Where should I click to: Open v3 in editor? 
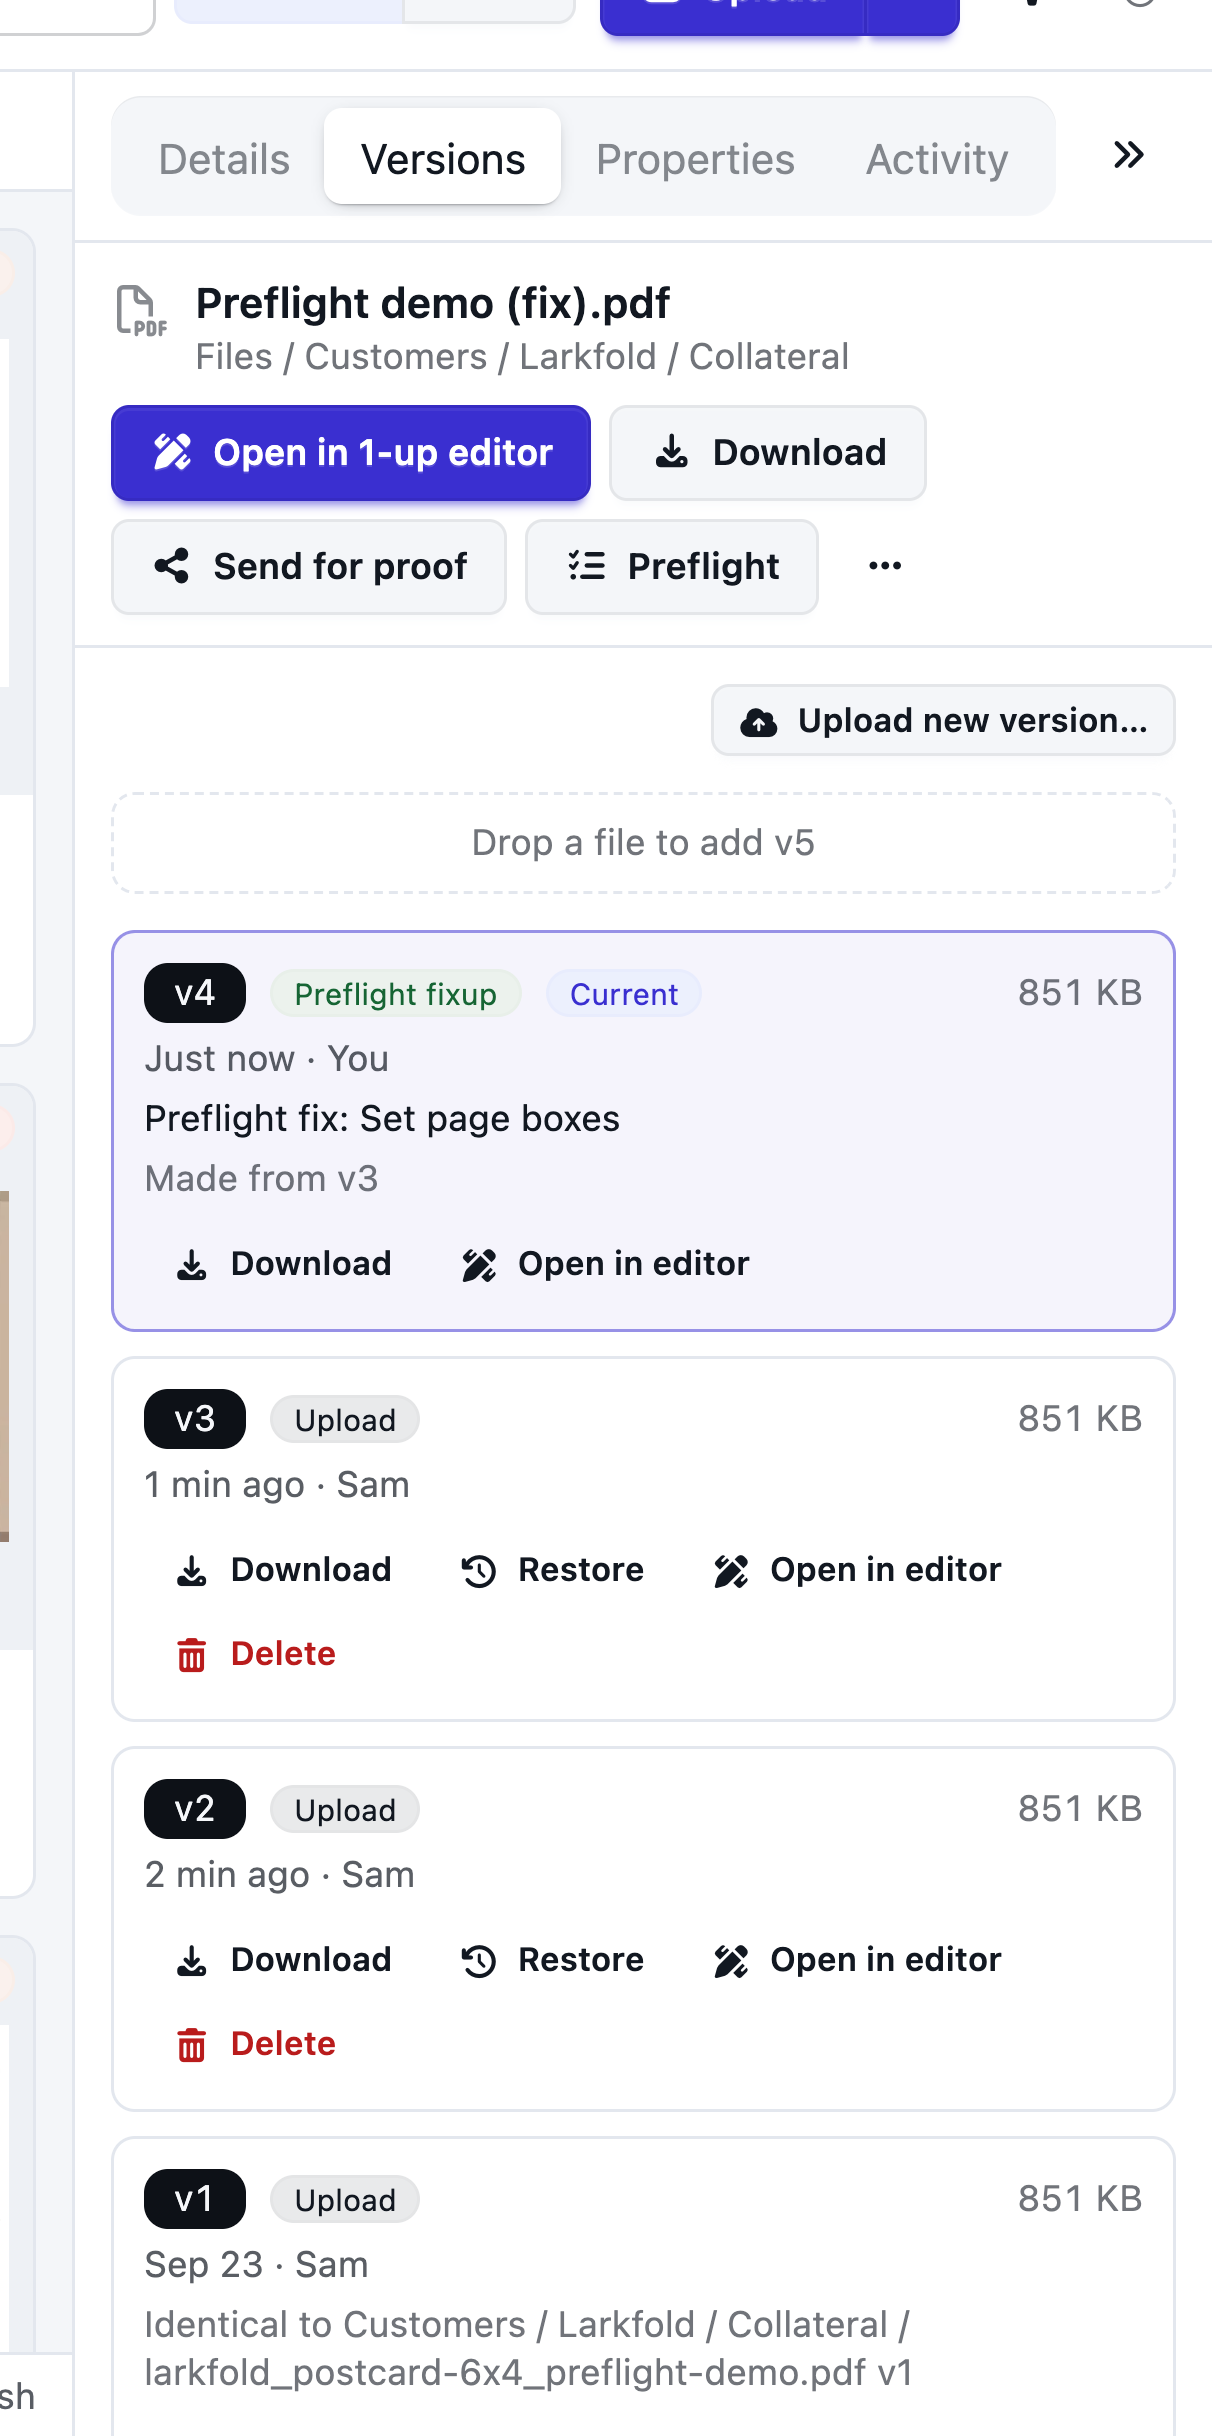pyautogui.click(x=858, y=1570)
